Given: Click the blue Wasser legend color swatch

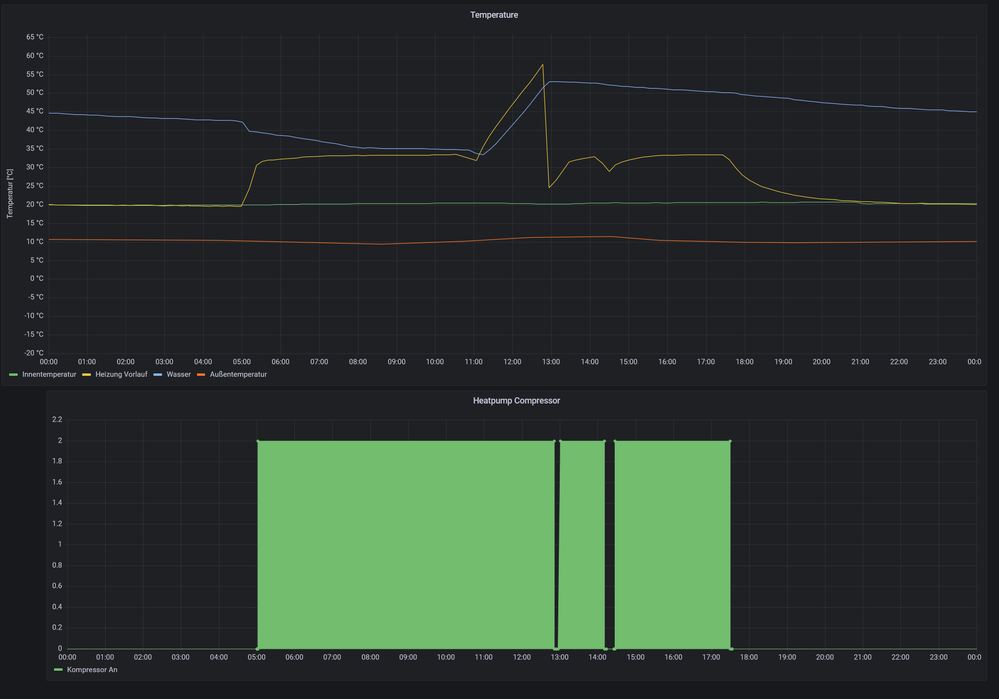Looking at the screenshot, I should 157,375.
